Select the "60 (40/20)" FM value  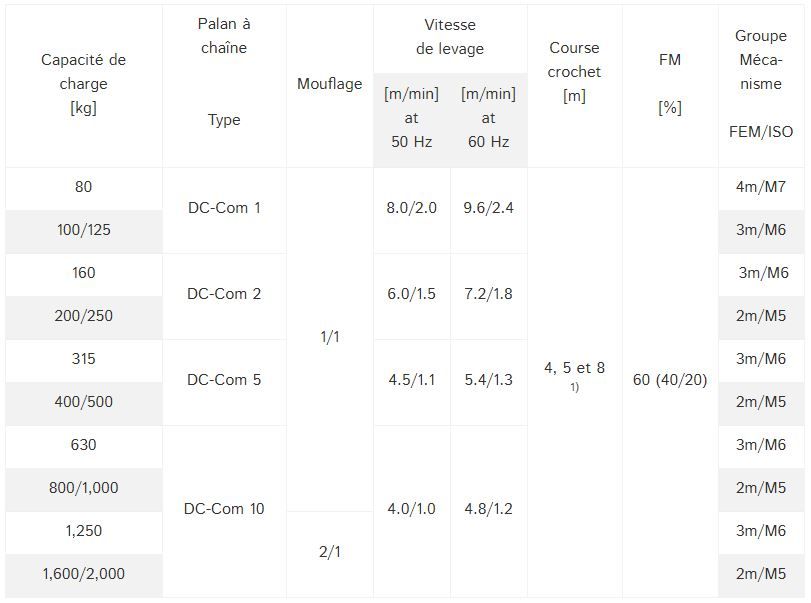670,380
